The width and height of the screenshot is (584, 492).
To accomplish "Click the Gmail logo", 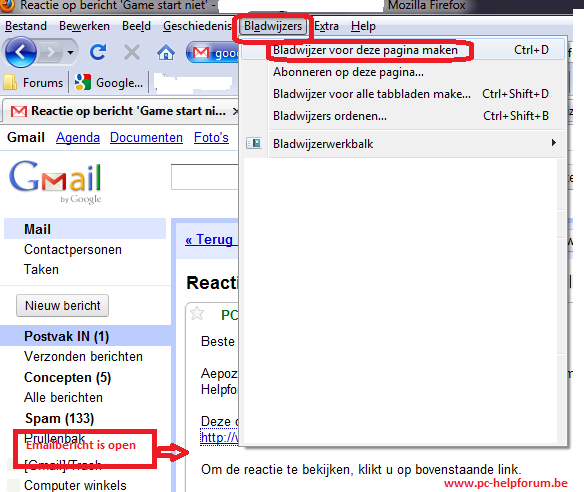I will (x=55, y=181).
